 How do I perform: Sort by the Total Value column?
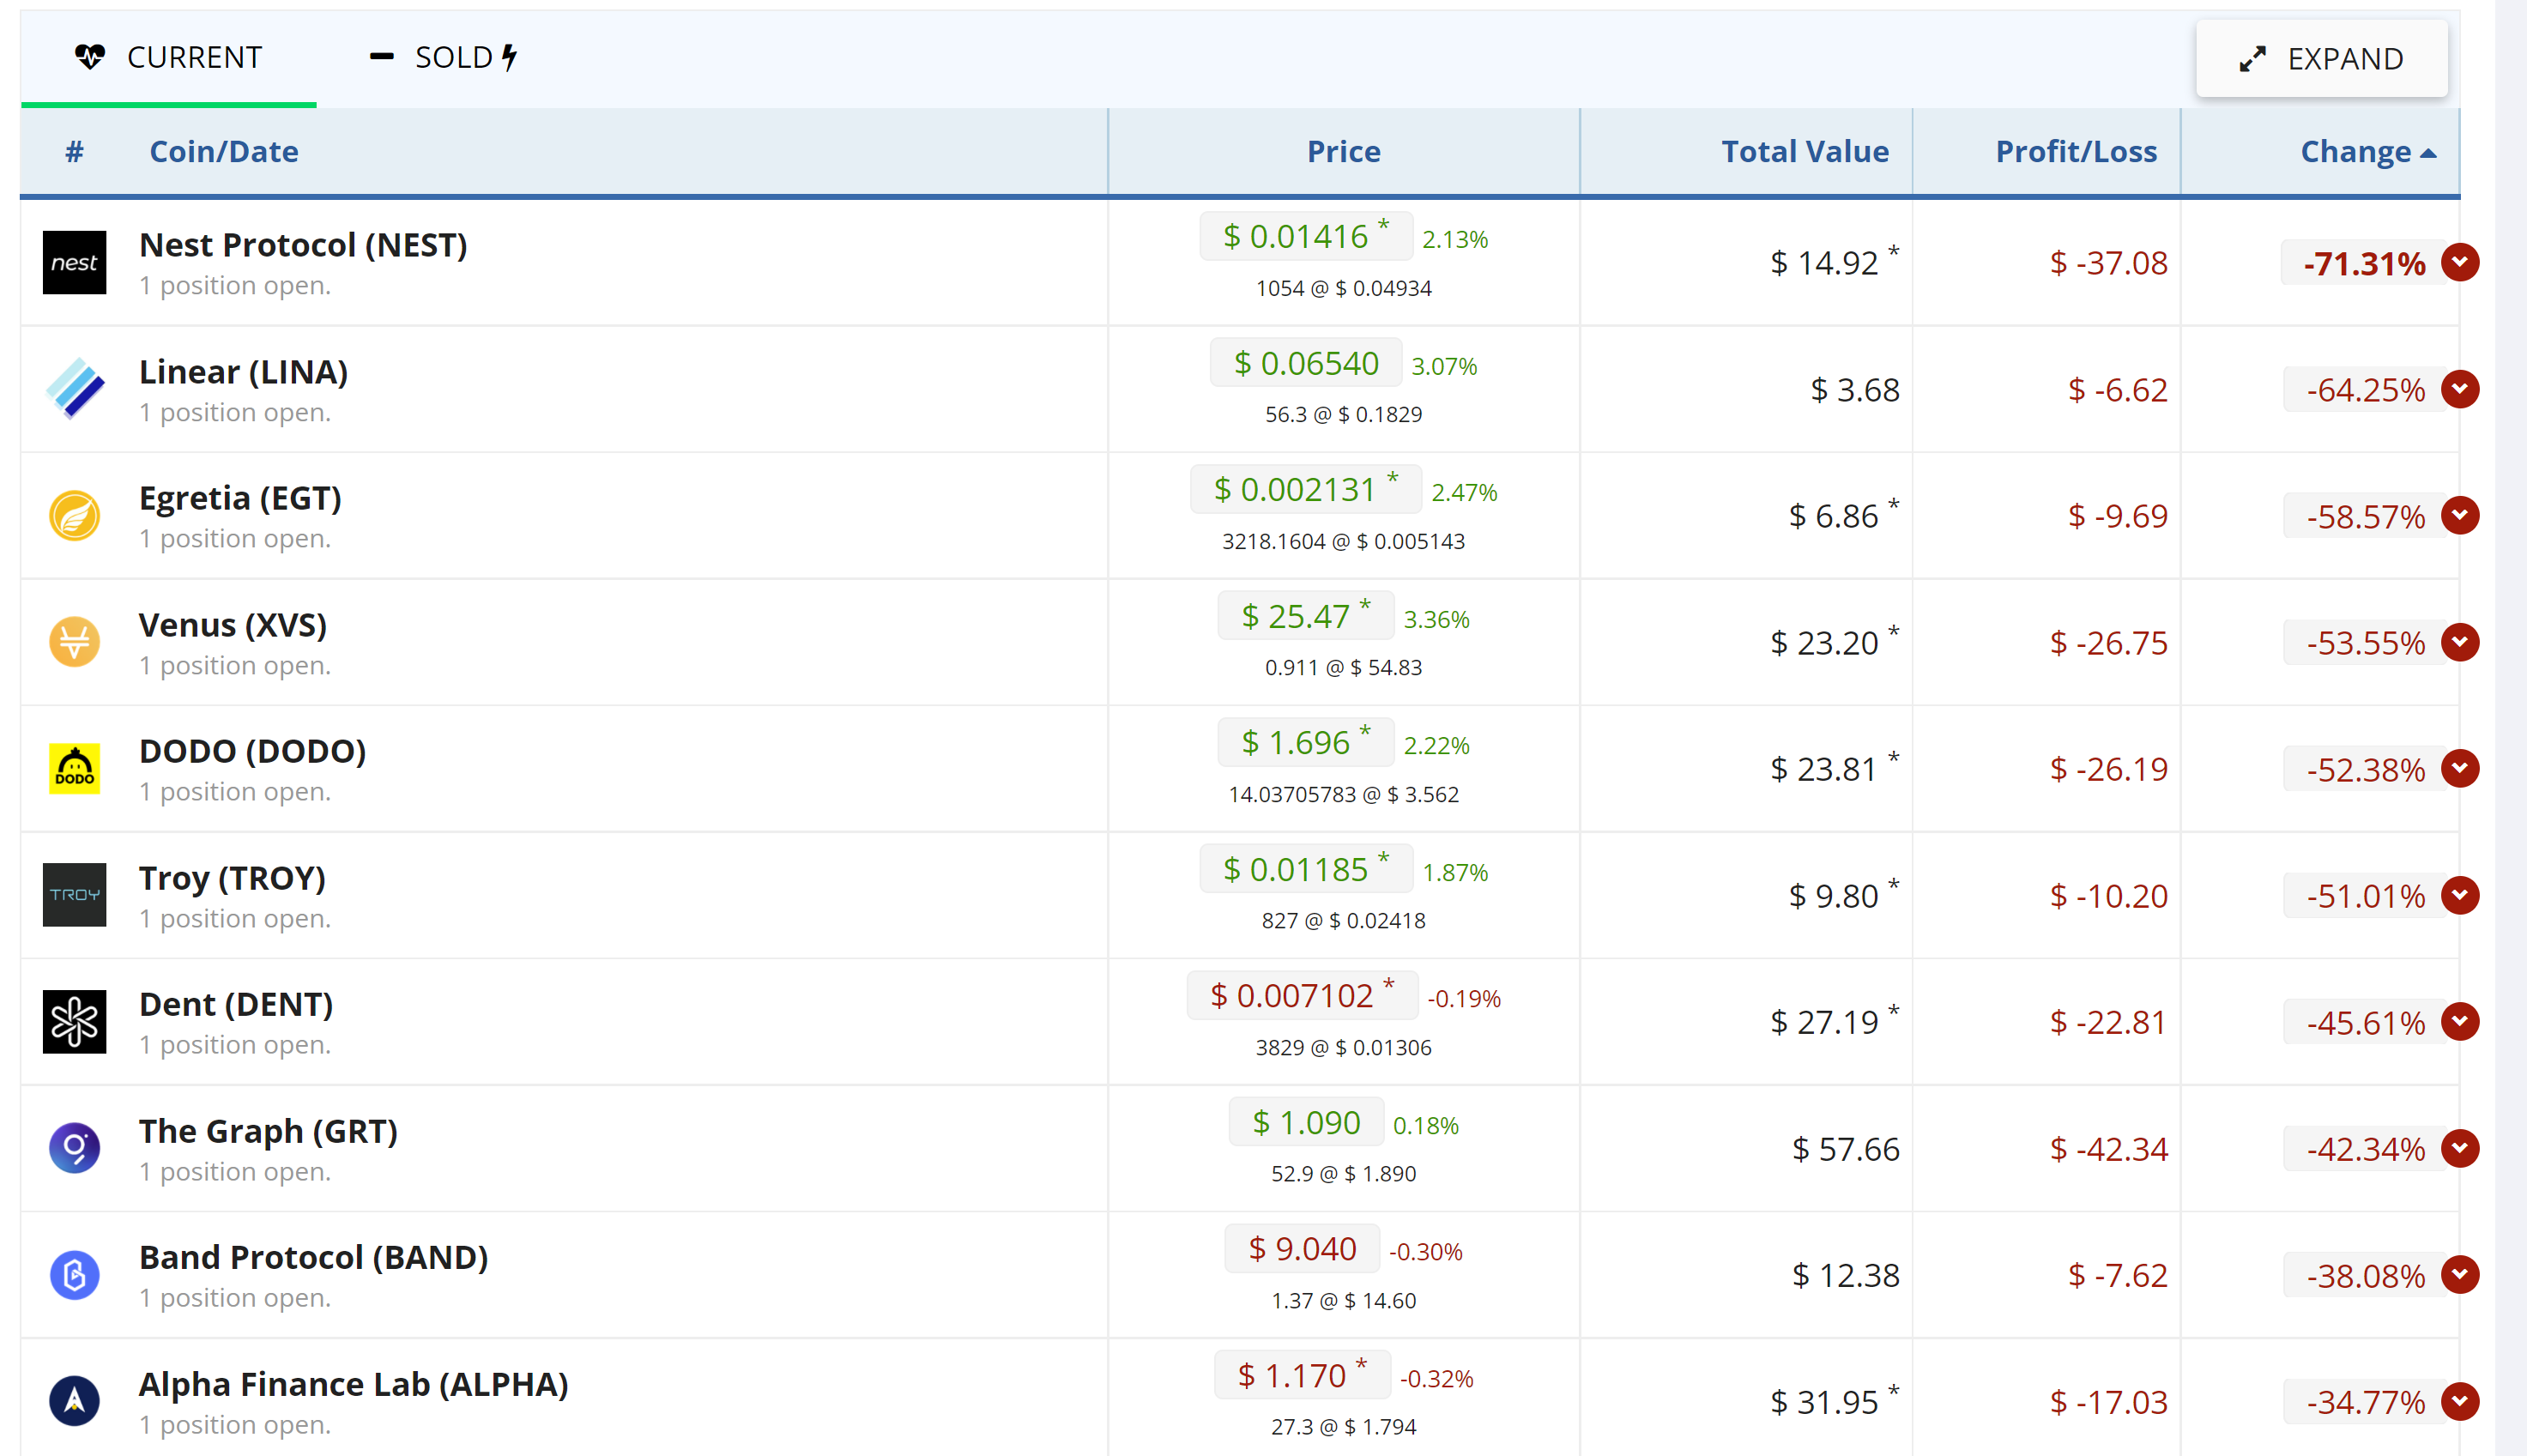1805,151
